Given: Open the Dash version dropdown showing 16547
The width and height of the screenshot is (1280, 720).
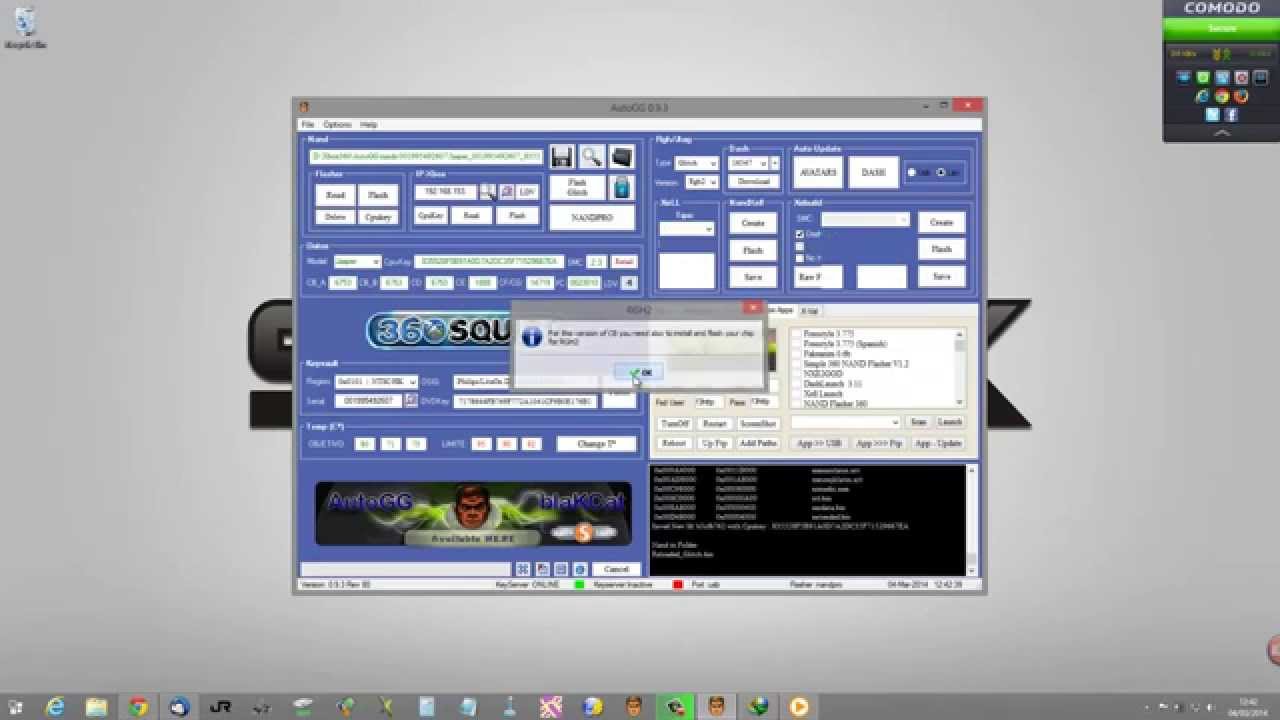Looking at the screenshot, I should point(748,163).
